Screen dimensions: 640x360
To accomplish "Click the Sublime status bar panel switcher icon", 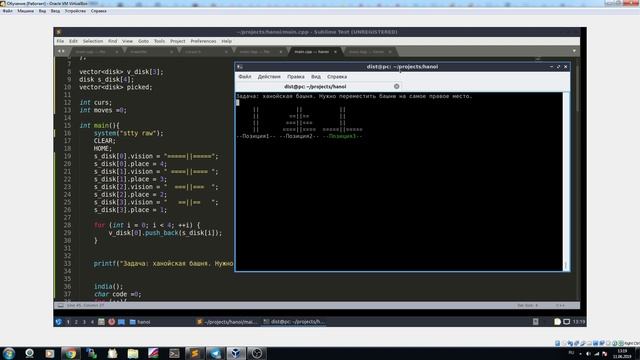I will point(60,305).
